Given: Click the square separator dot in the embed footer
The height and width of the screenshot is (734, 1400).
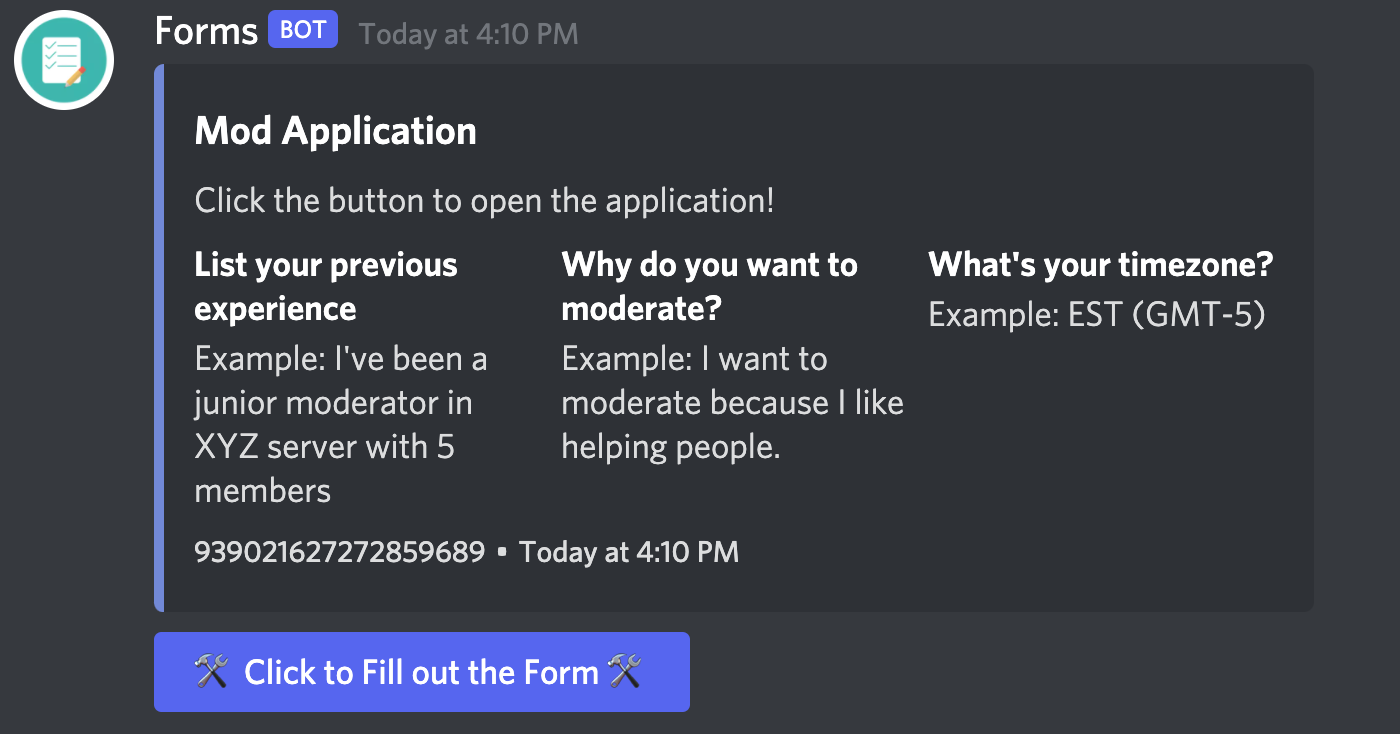Looking at the screenshot, I should pos(502,552).
